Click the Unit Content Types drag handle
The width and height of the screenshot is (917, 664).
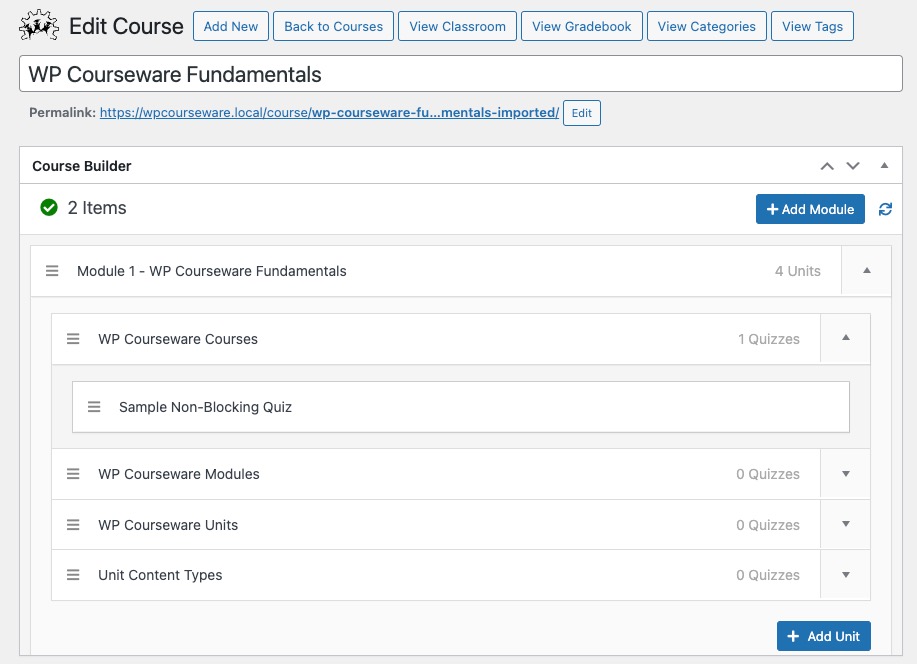pyautogui.click(x=73, y=574)
